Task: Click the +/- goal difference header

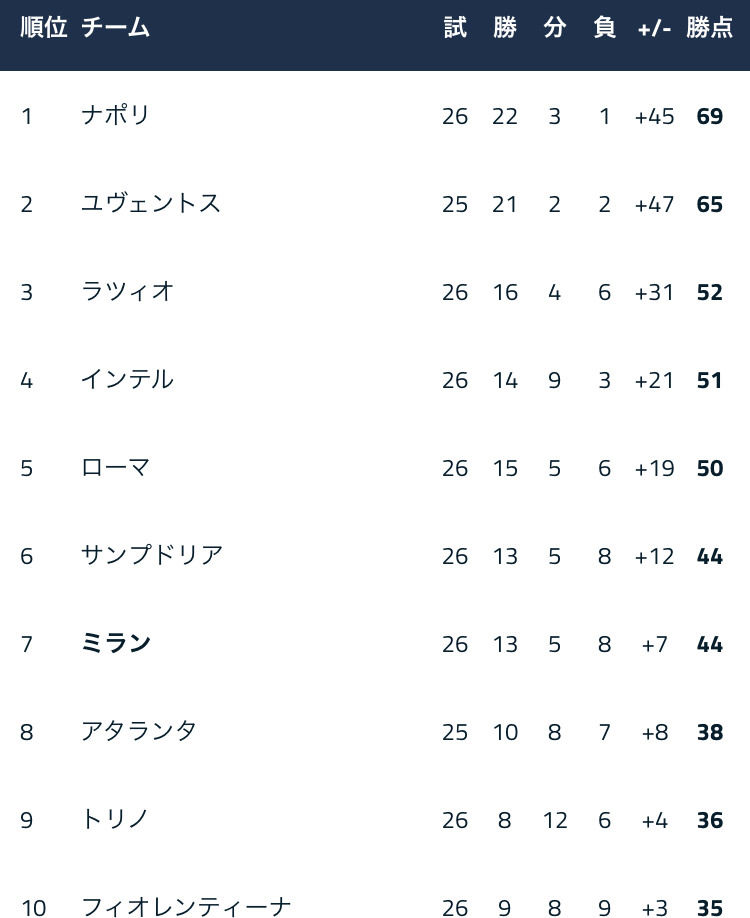Action: click(655, 28)
